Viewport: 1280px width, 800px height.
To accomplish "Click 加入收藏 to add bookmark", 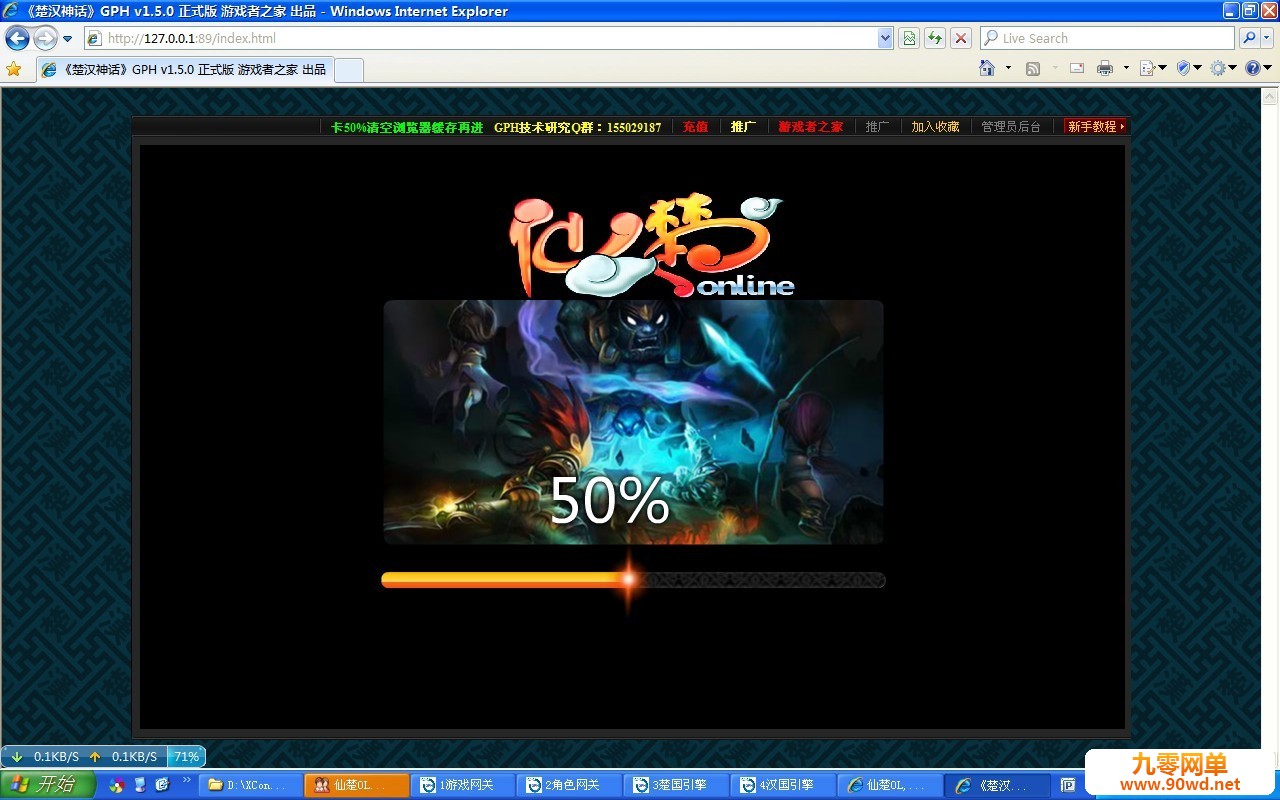I will tap(935, 127).
